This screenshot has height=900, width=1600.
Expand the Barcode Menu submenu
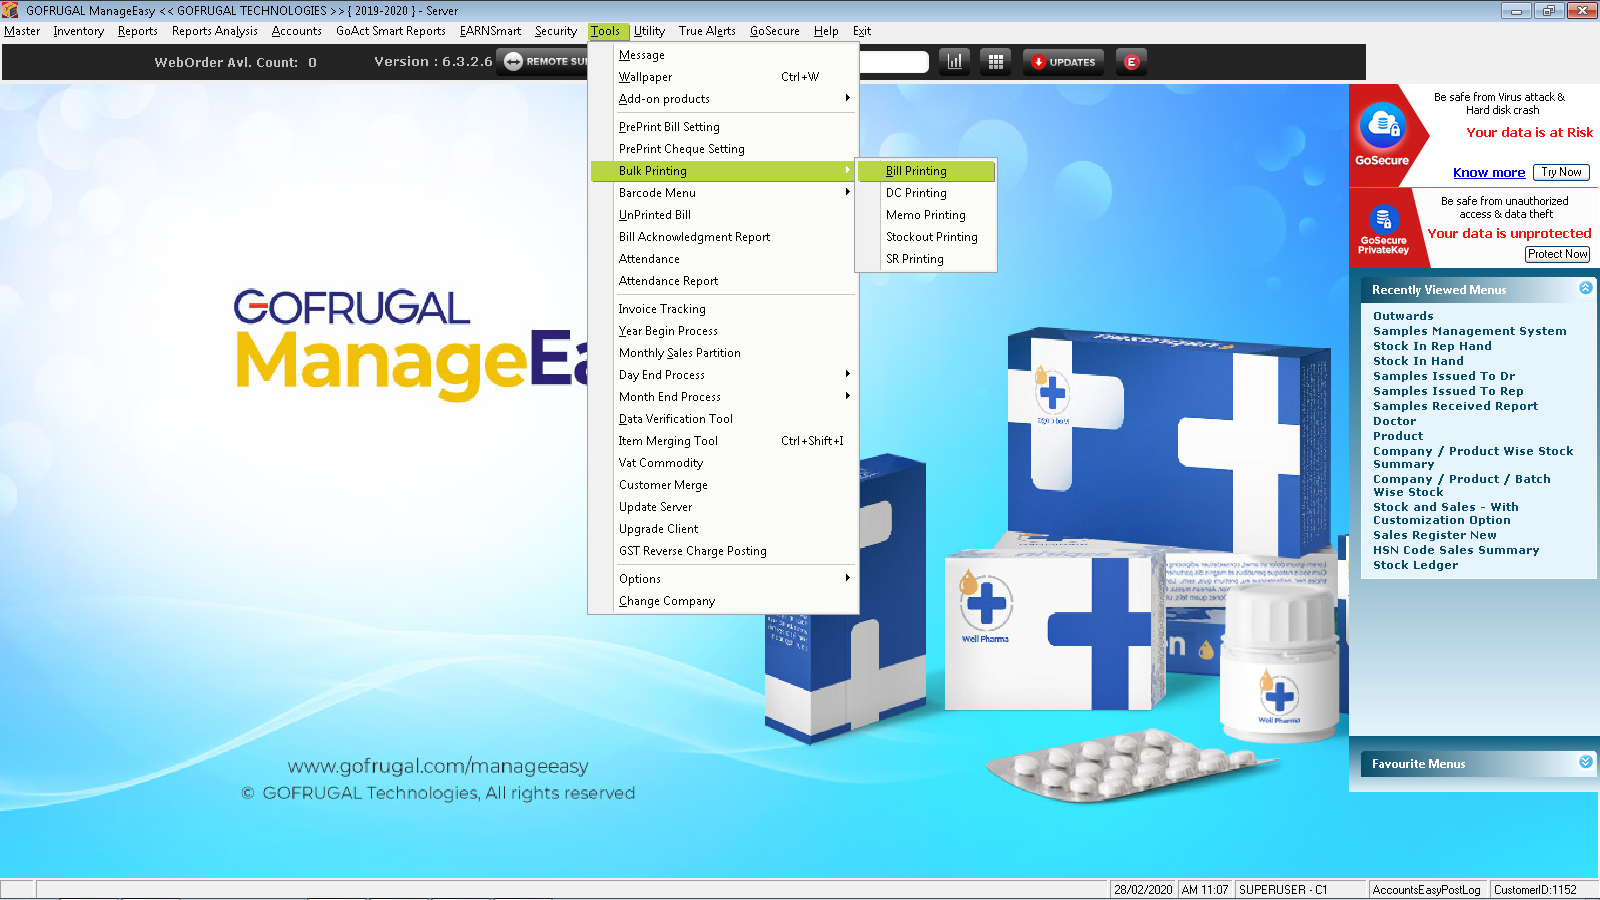tap(725, 193)
